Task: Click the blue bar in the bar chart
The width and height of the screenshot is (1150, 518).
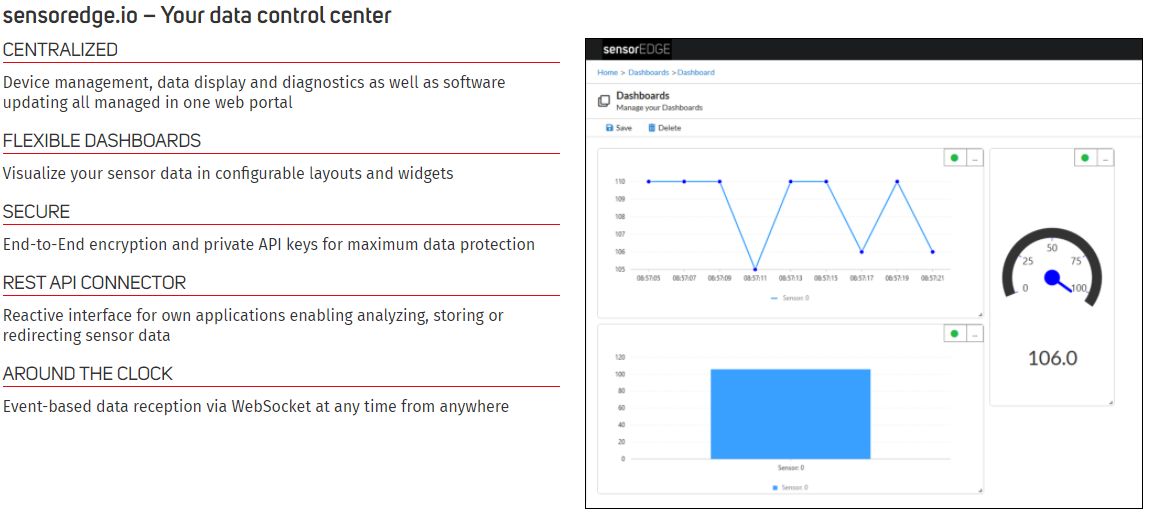Action: [x=790, y=414]
